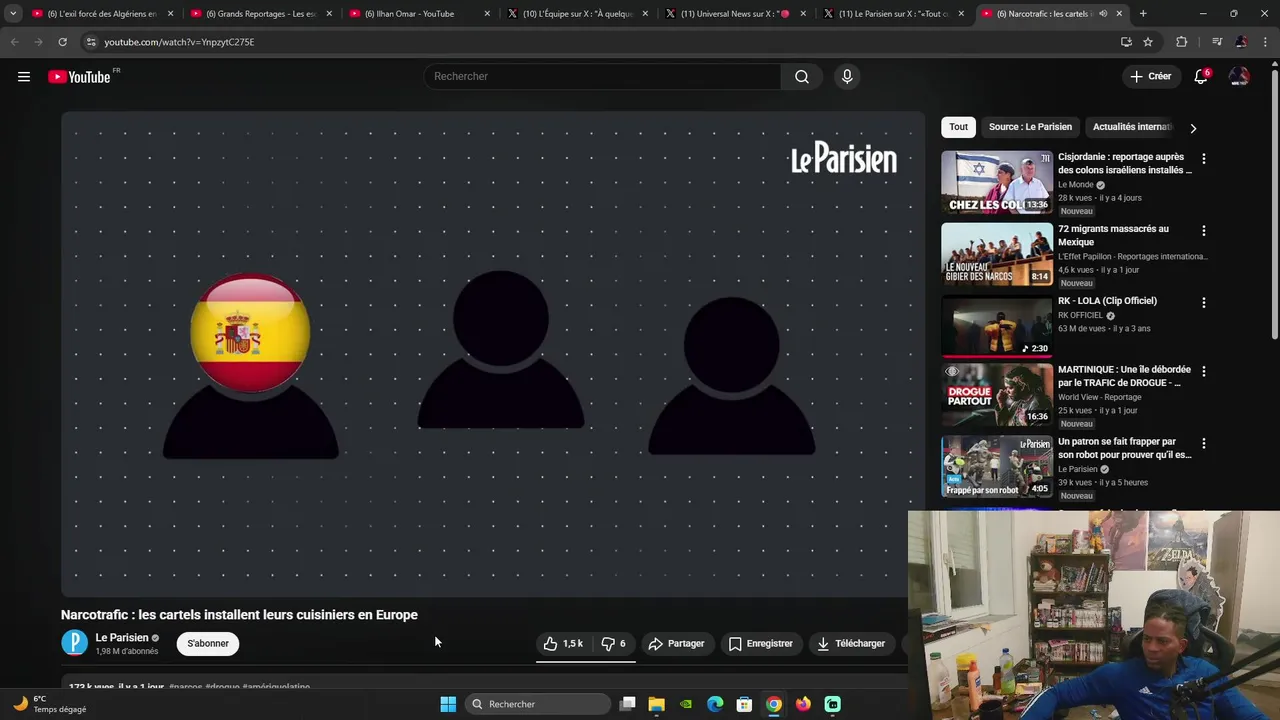
Task: Open the account avatar menu
Action: click(x=1239, y=77)
